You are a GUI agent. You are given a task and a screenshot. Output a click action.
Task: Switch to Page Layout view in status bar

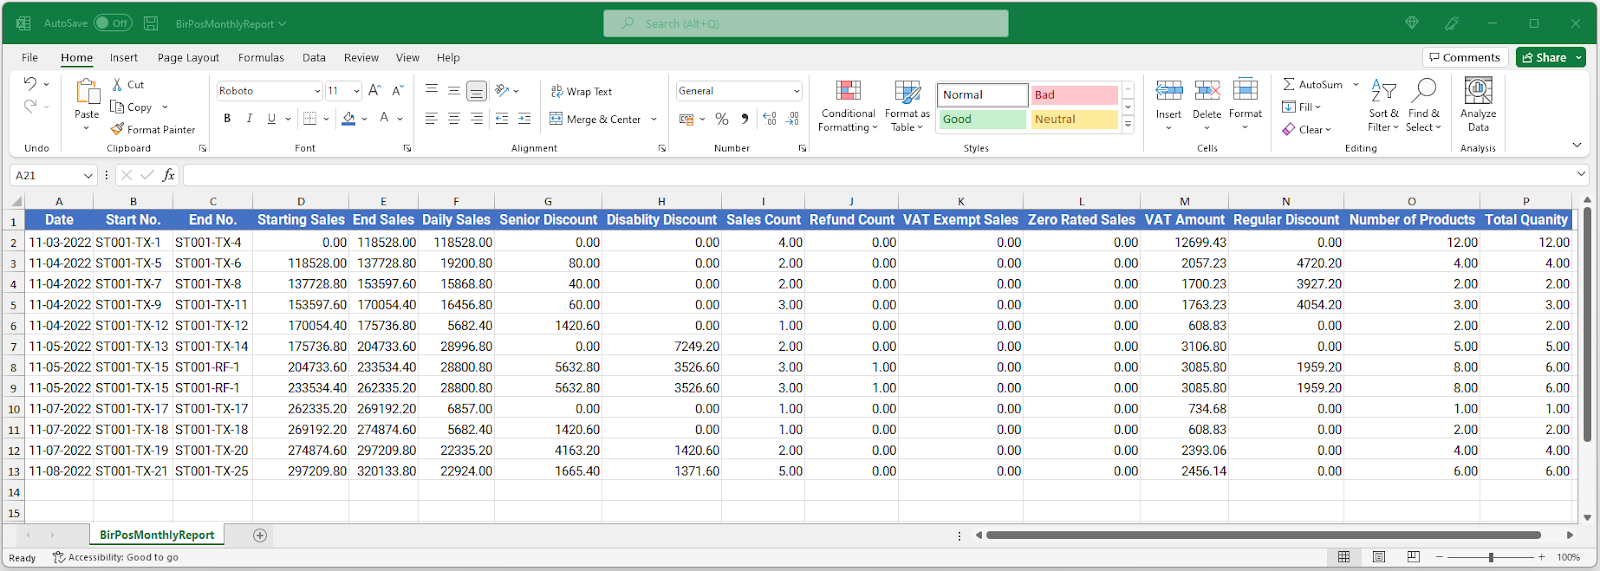coord(1379,557)
